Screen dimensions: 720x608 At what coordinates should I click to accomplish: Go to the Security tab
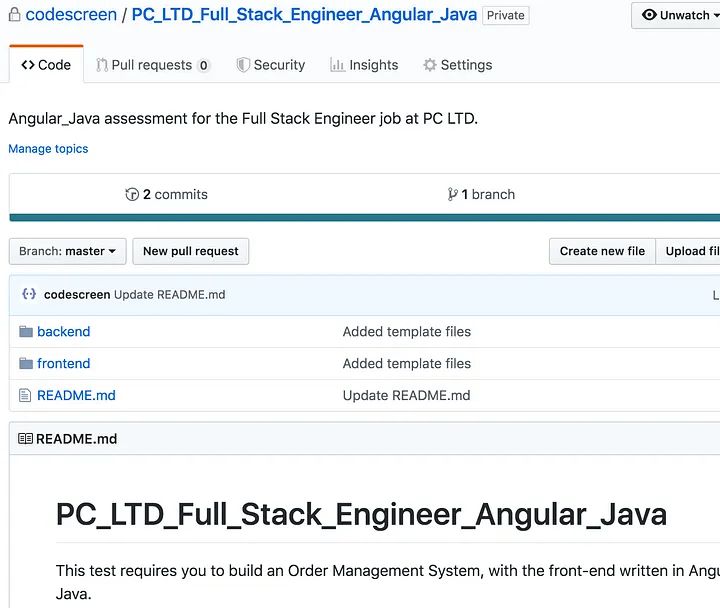point(271,65)
